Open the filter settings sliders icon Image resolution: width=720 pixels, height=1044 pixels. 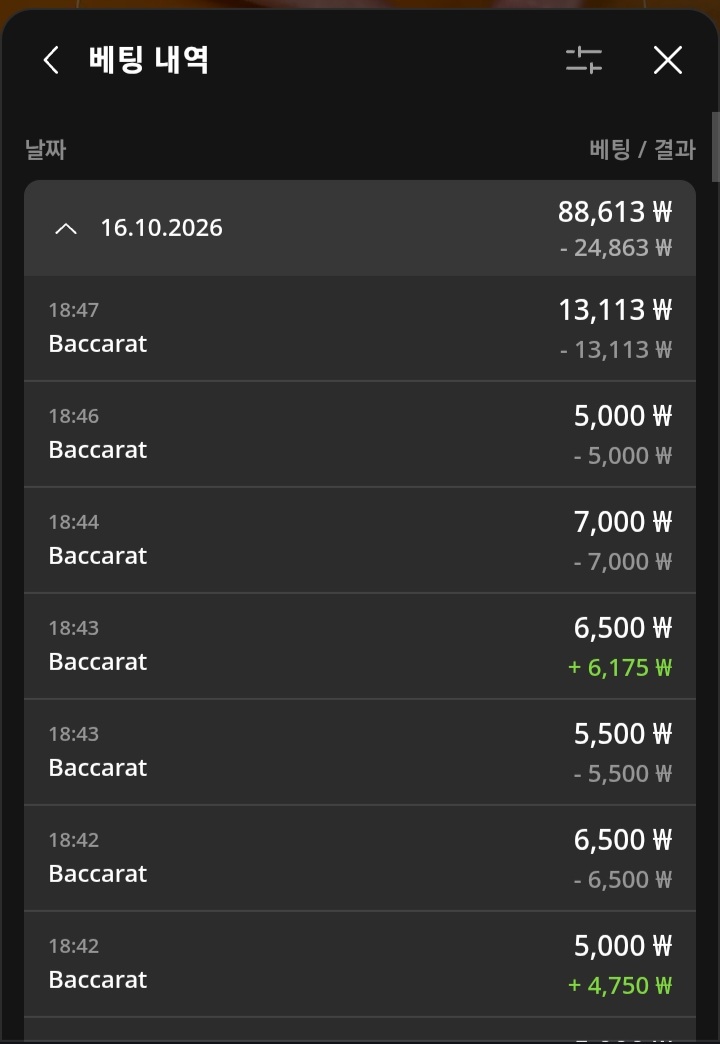click(x=584, y=60)
